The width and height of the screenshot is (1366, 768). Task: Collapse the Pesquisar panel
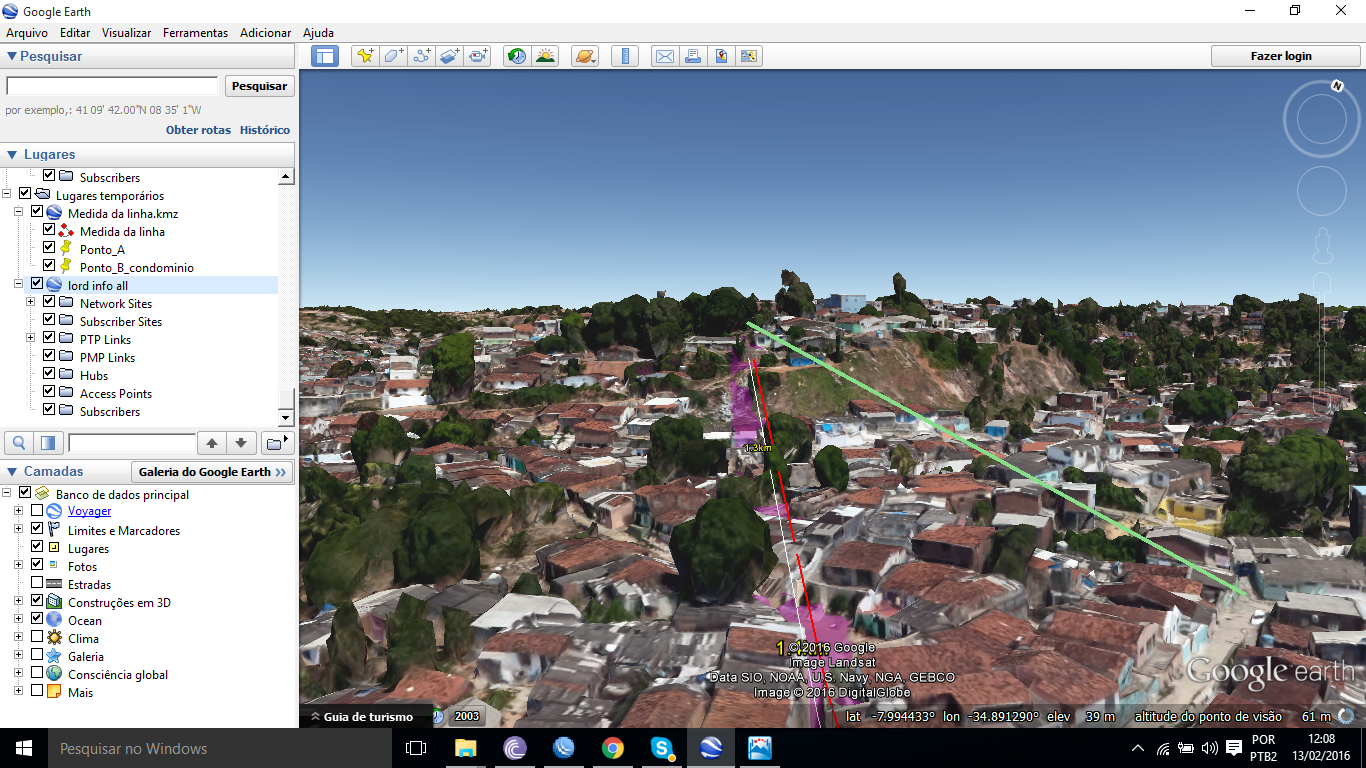pyautogui.click(x=12, y=57)
